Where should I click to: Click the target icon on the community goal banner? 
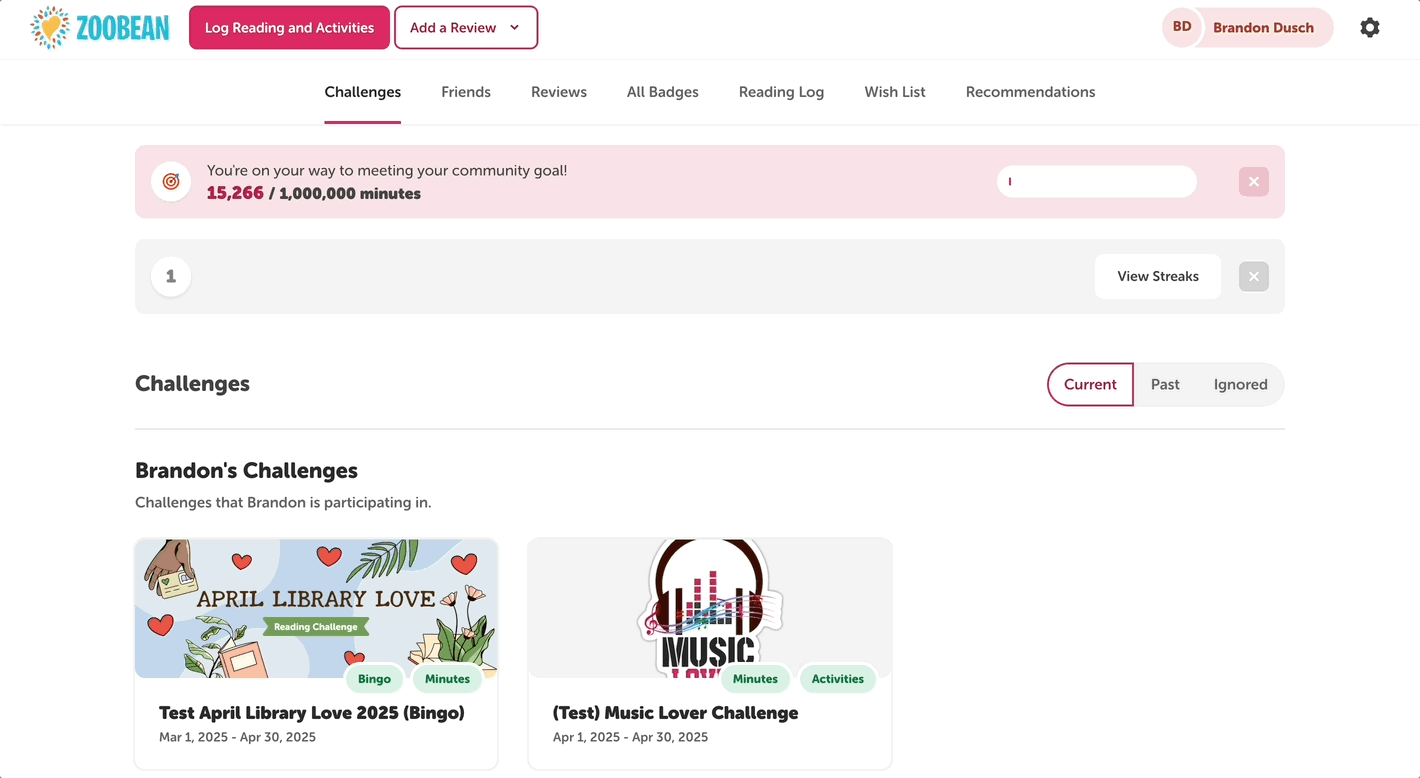click(x=170, y=181)
